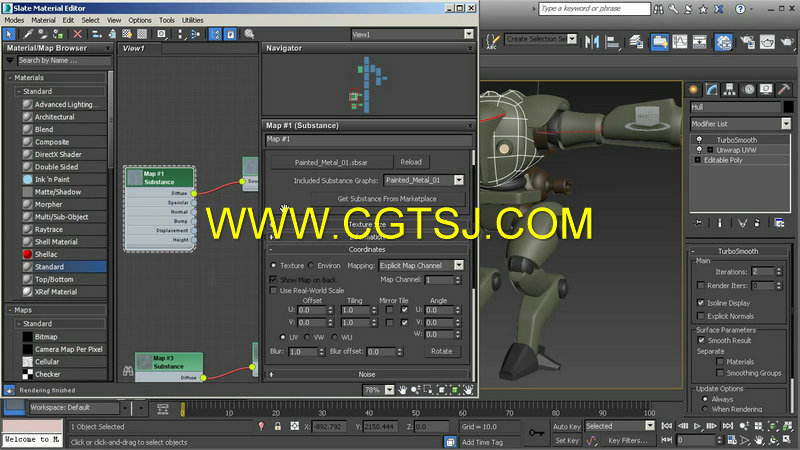Open Subscription Center wrench icon

673,9
